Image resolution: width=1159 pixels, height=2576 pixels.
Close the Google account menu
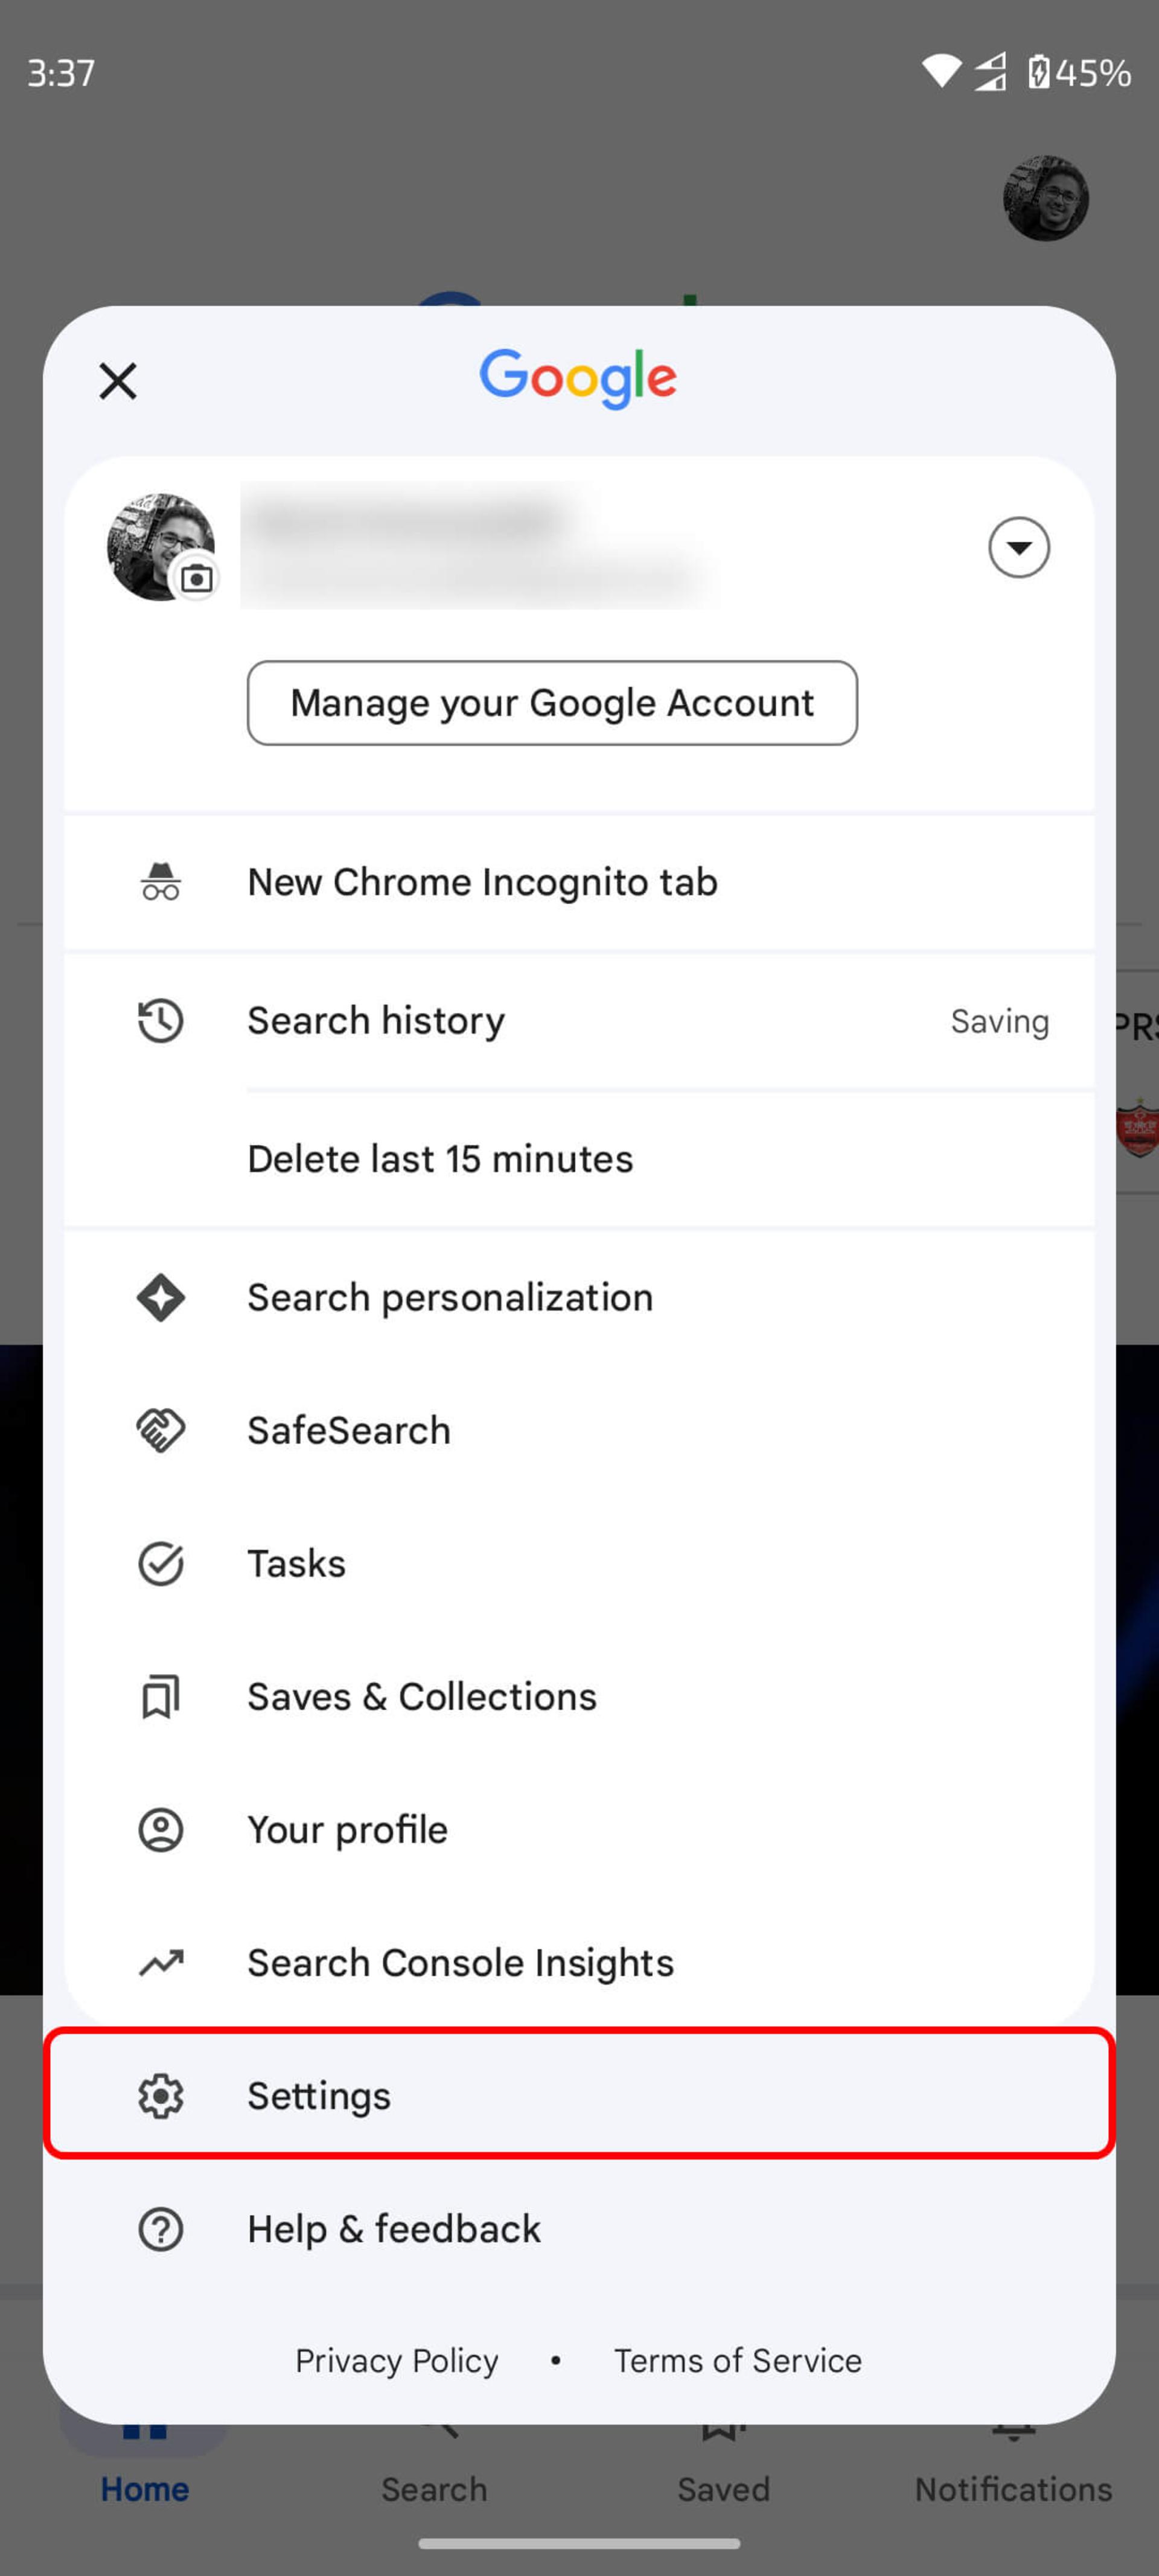[x=118, y=381]
